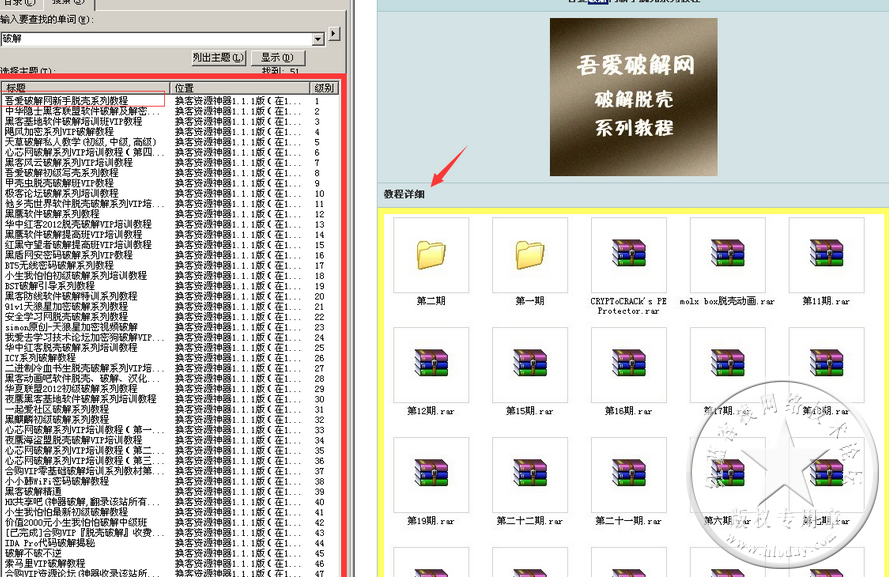The width and height of the screenshot is (889, 577).
Task: Select result 夜鹰黑客基地软件破解系列培训教程
Action: (81, 399)
